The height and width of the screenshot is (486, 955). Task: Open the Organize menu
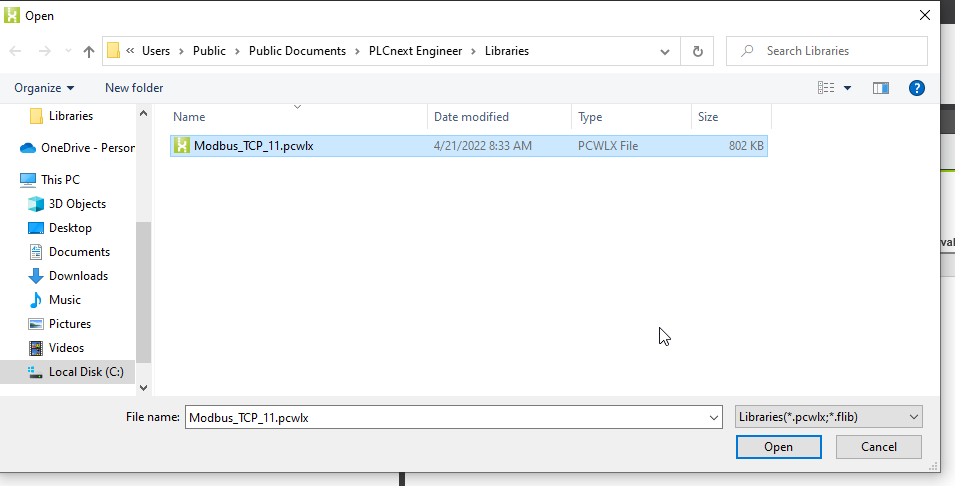tap(44, 88)
